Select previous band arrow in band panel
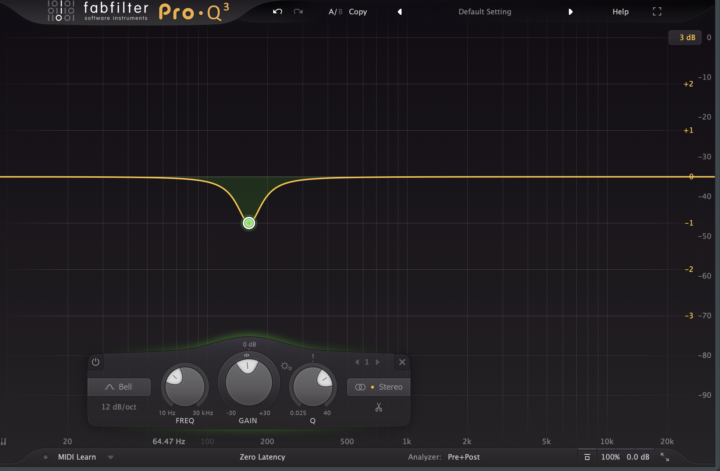 pyautogui.click(x=357, y=362)
